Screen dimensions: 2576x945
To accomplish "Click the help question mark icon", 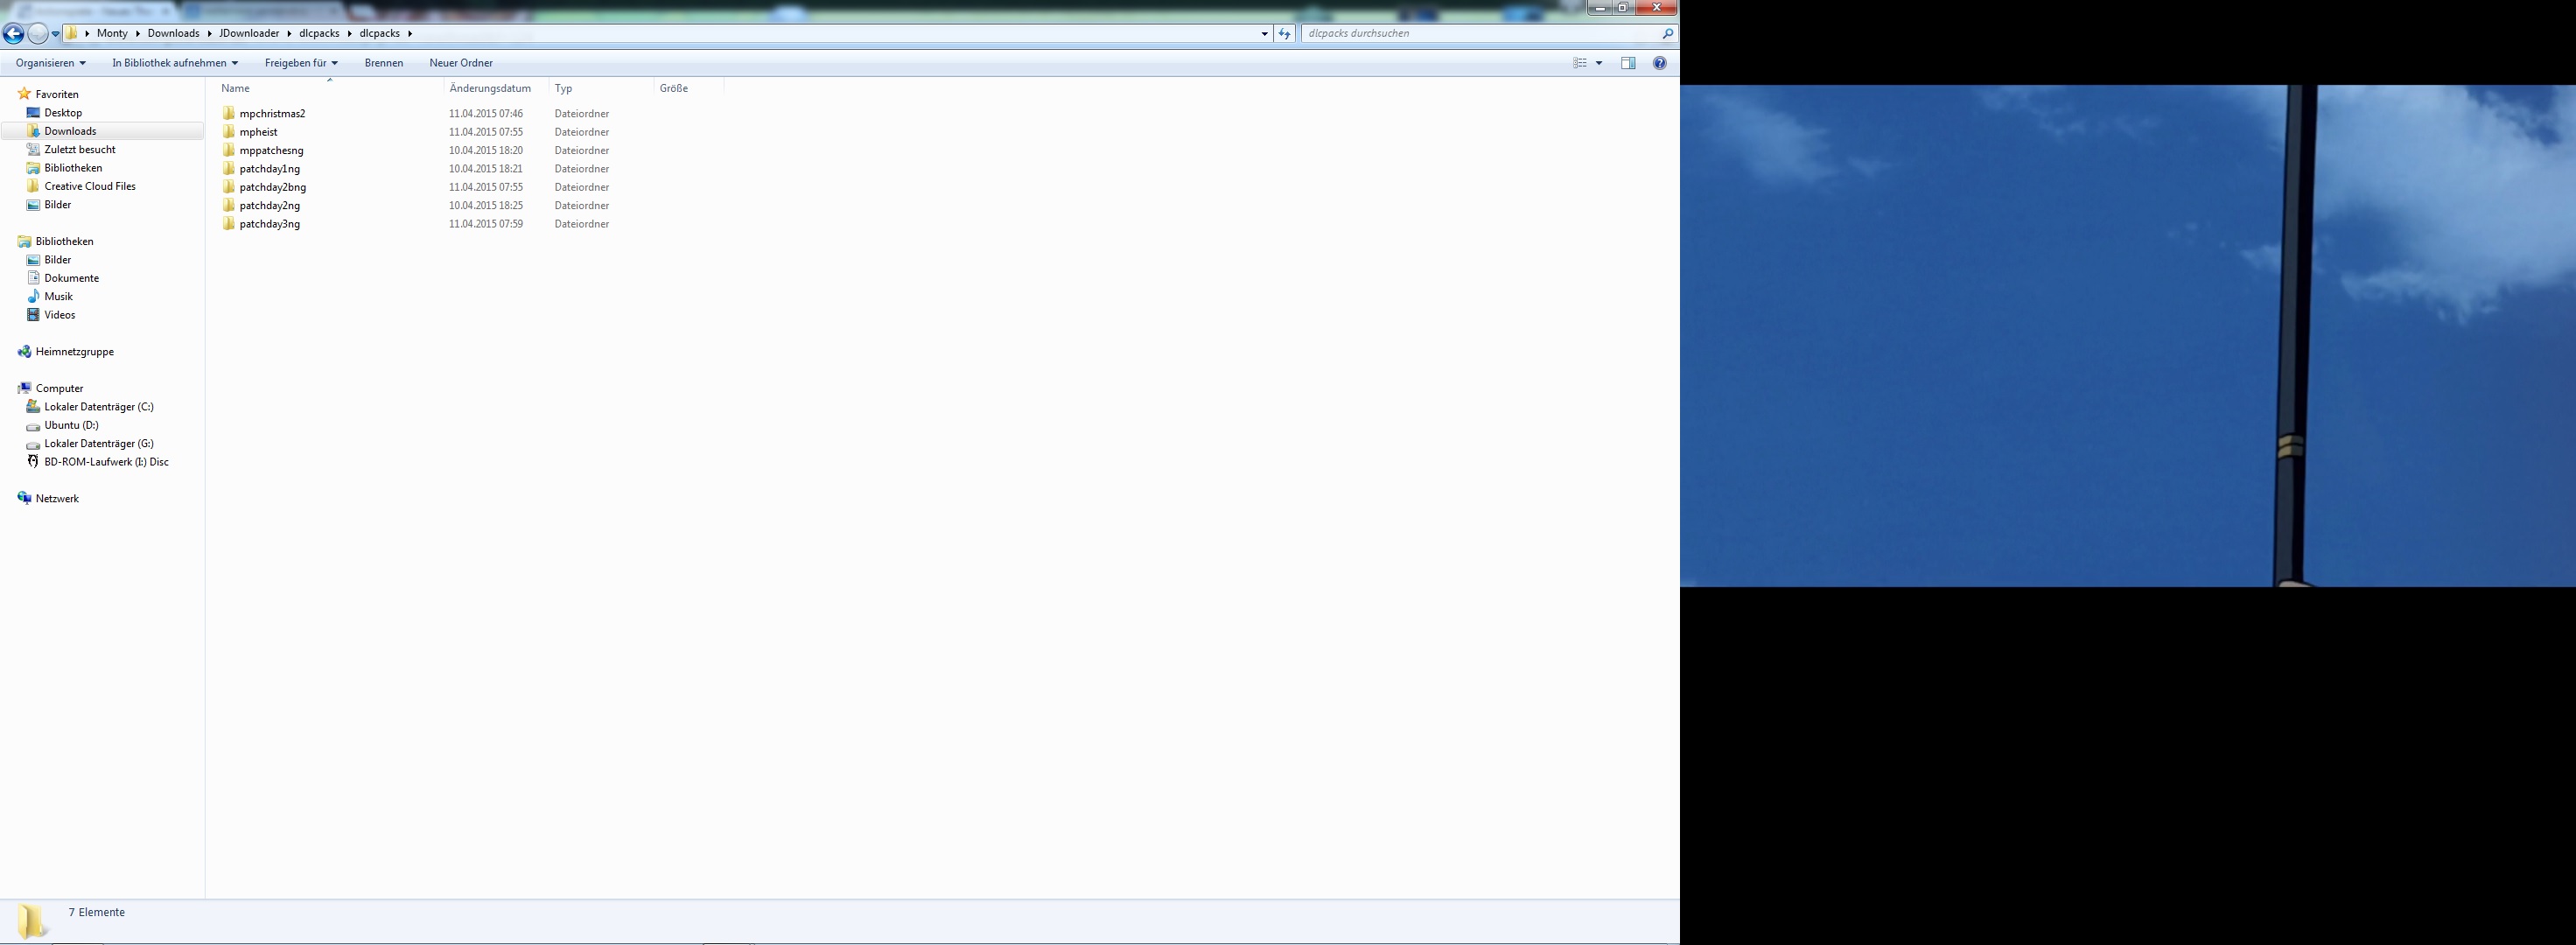I will tap(1659, 63).
